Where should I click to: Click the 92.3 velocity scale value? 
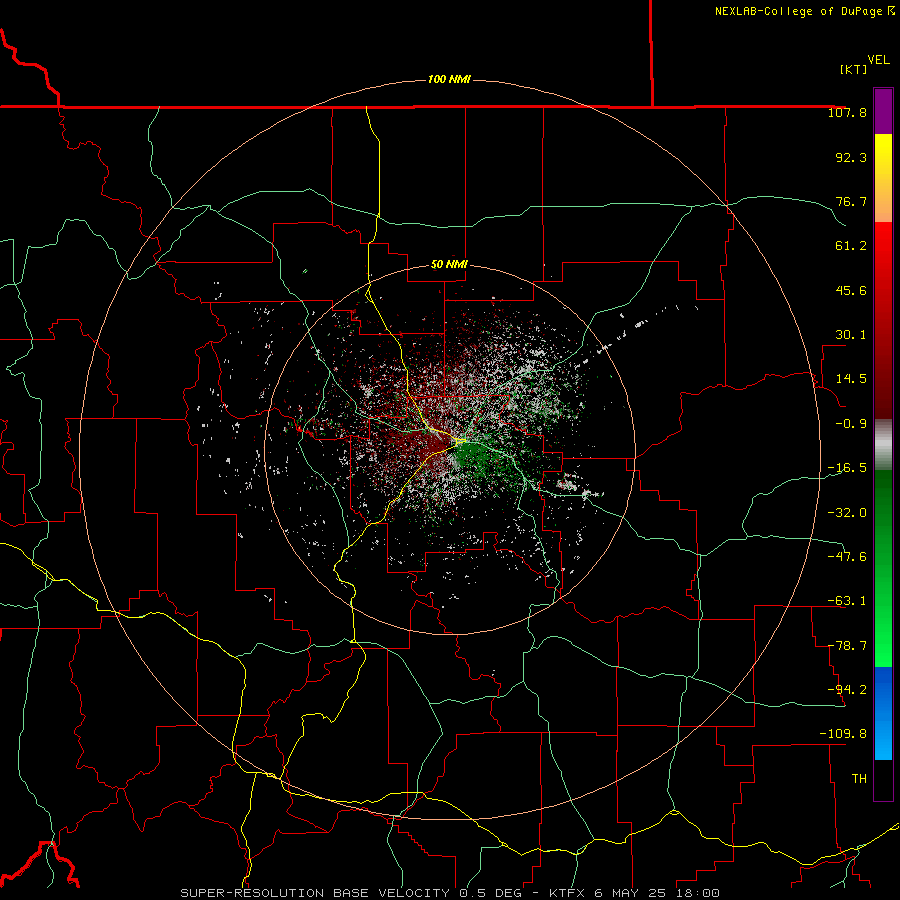tap(851, 157)
